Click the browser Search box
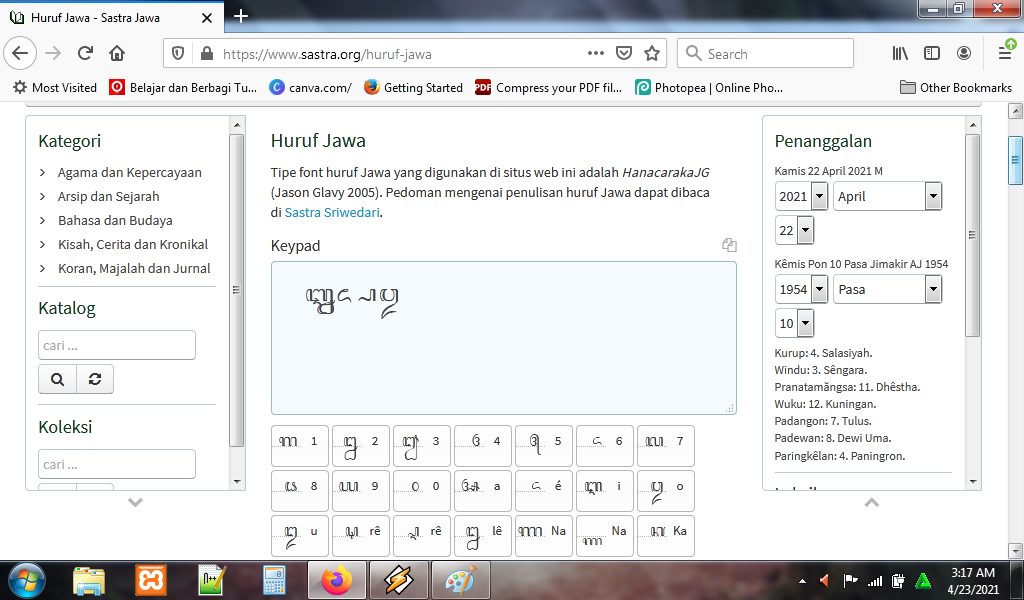1024x600 pixels. (x=765, y=54)
